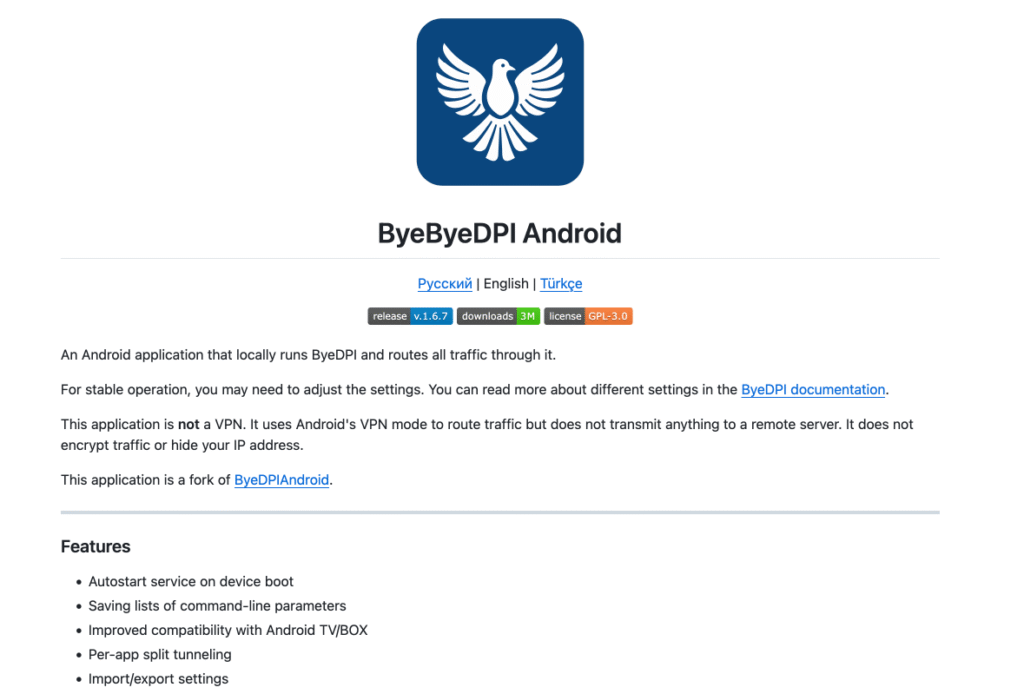Open the ByeDPI documentation link

tap(813, 389)
